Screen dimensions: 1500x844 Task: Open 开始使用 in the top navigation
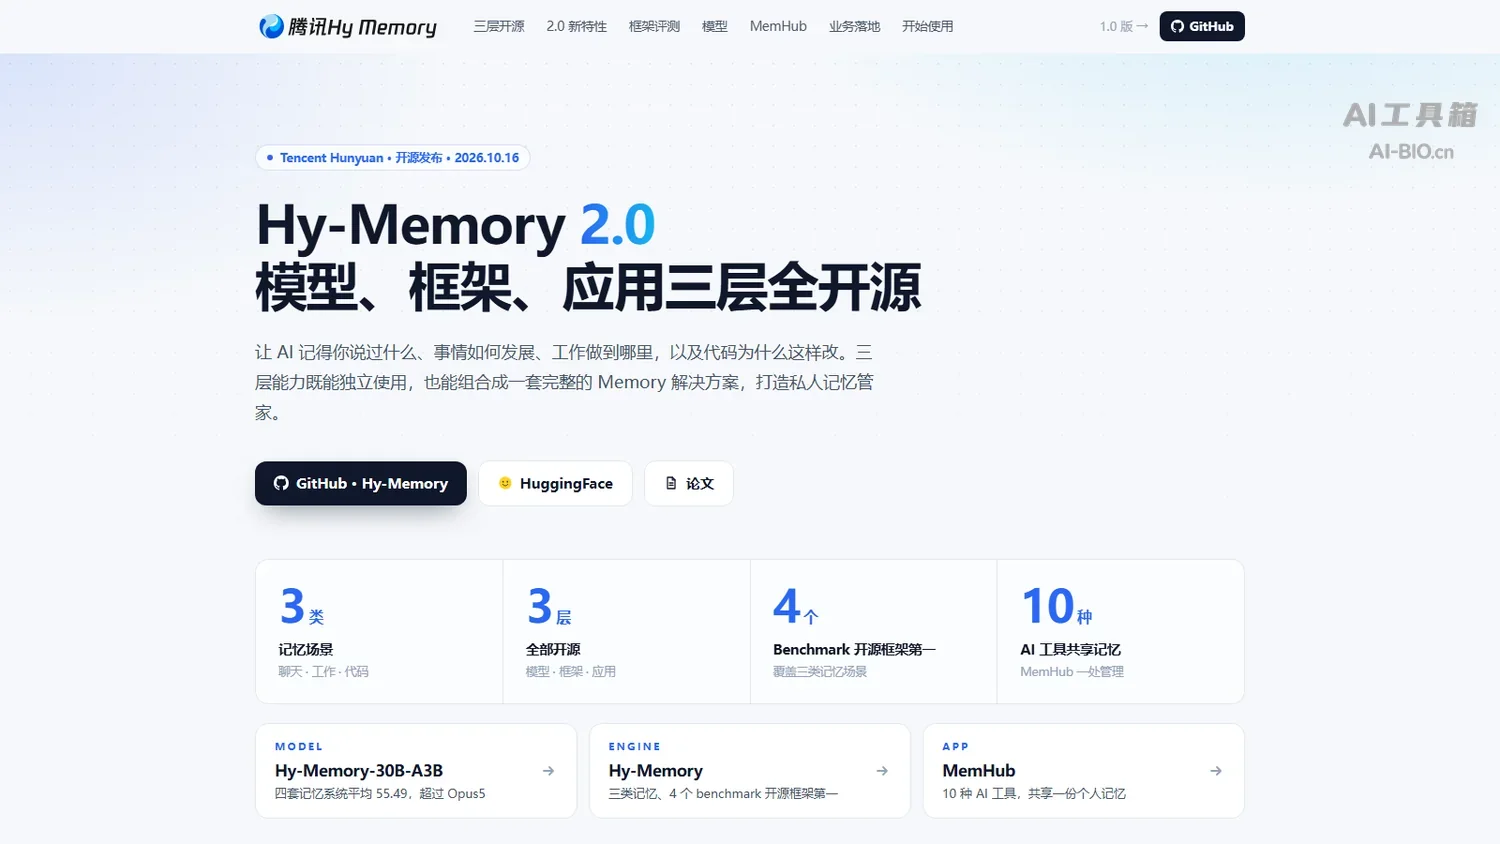(927, 26)
